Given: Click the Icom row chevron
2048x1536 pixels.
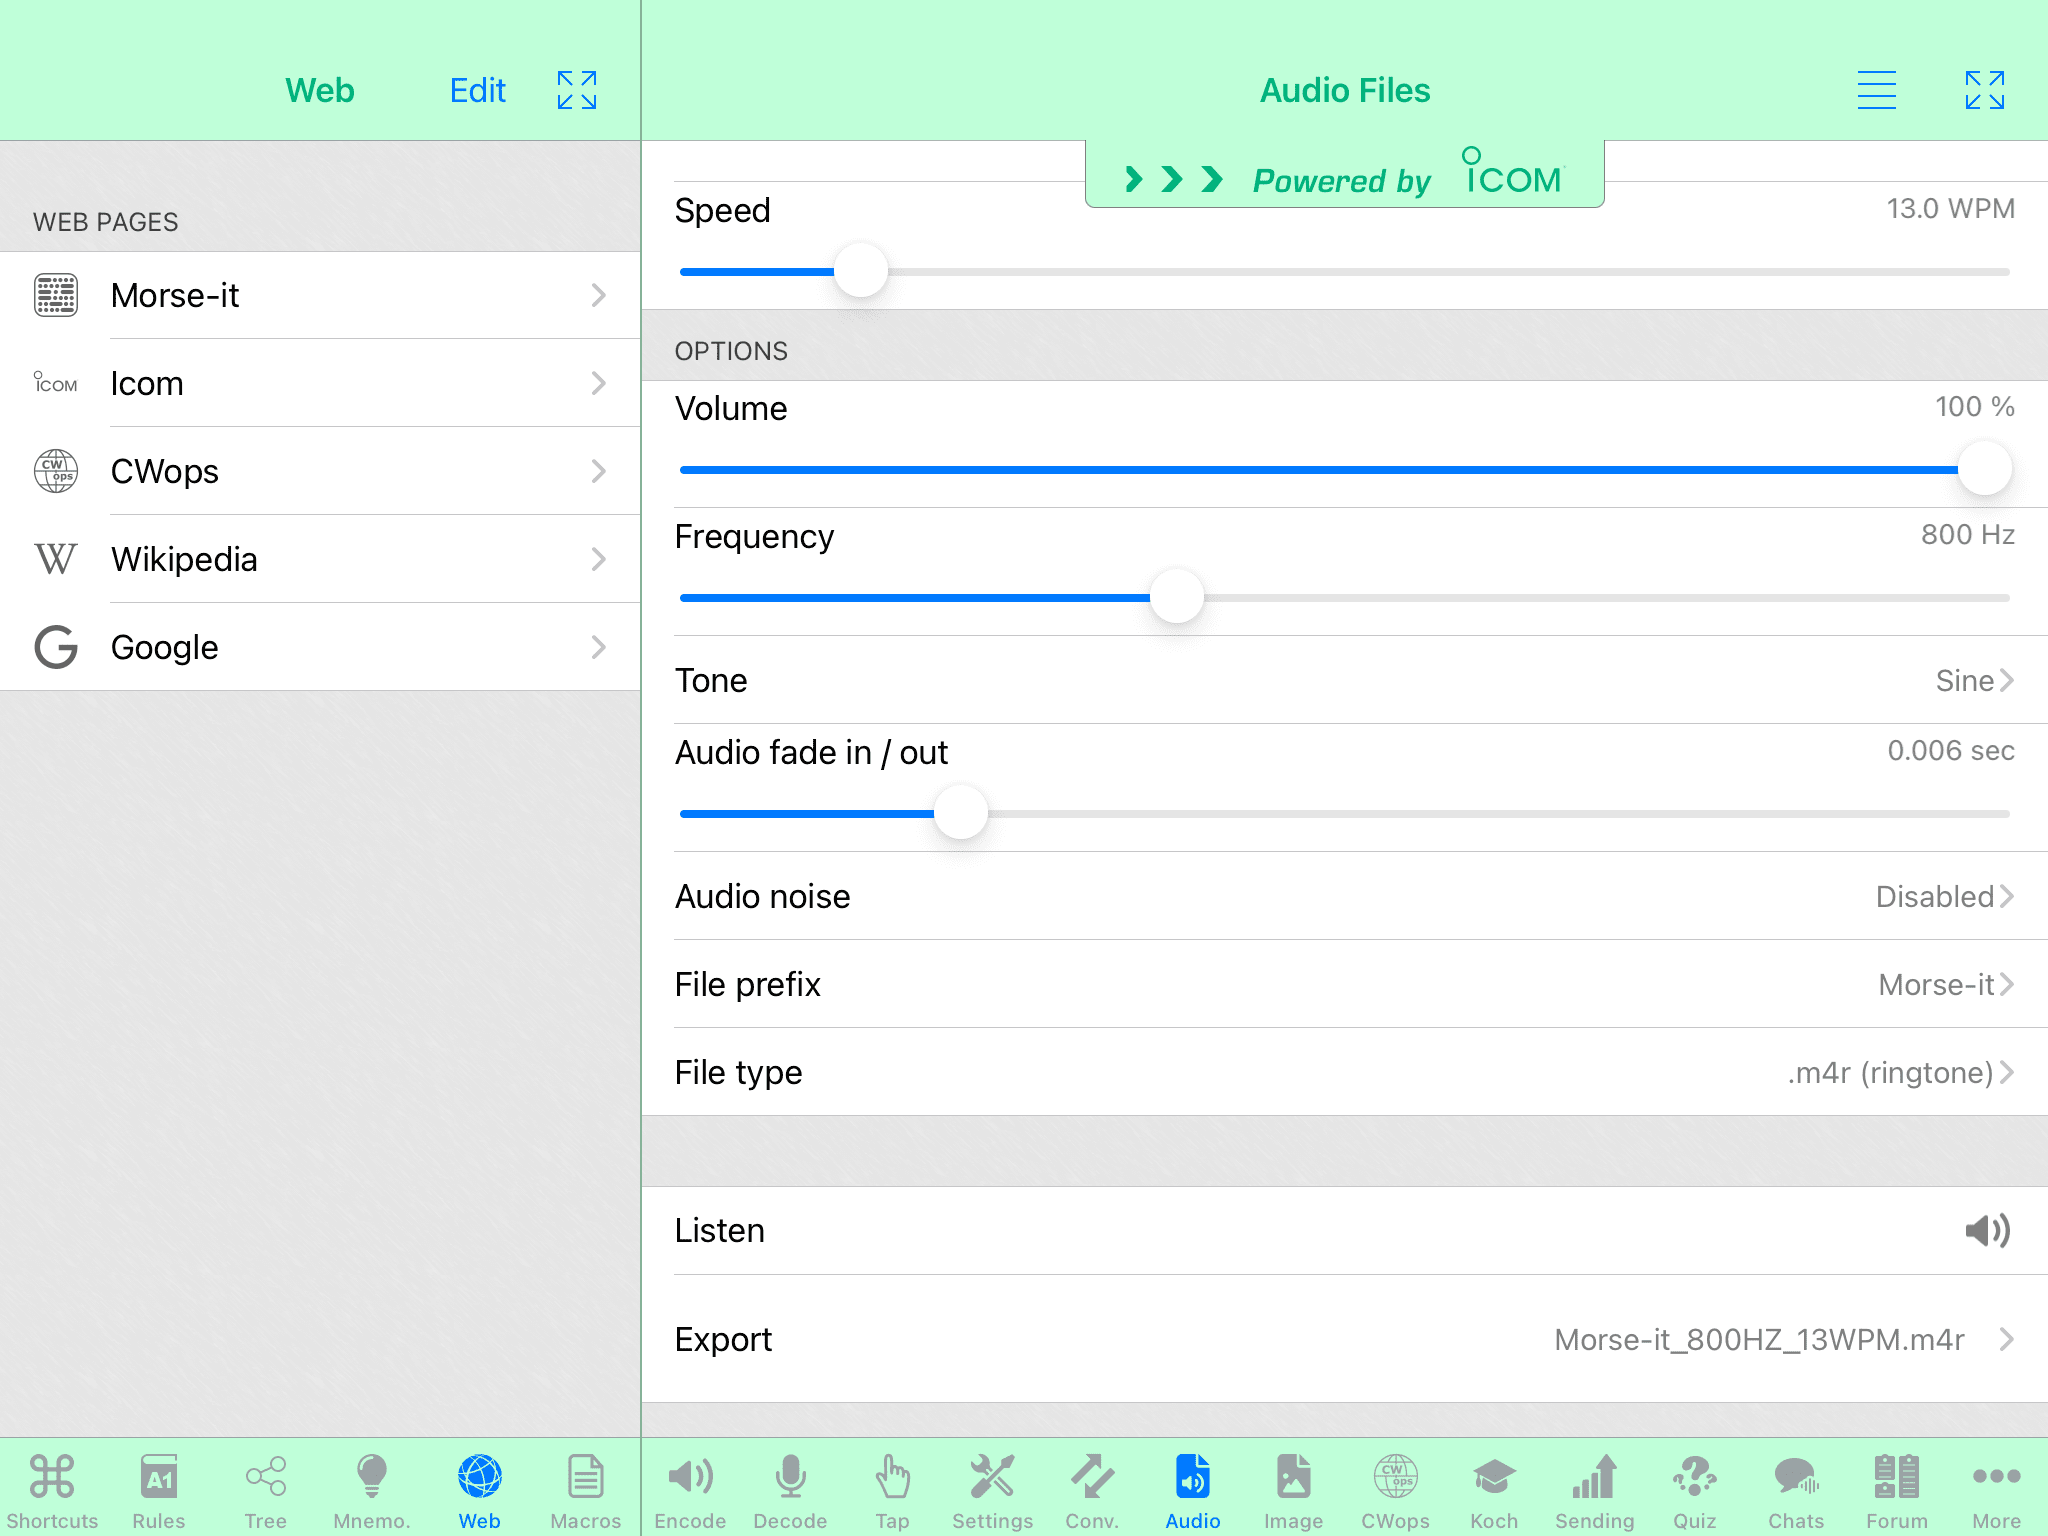Looking at the screenshot, I should tap(598, 383).
